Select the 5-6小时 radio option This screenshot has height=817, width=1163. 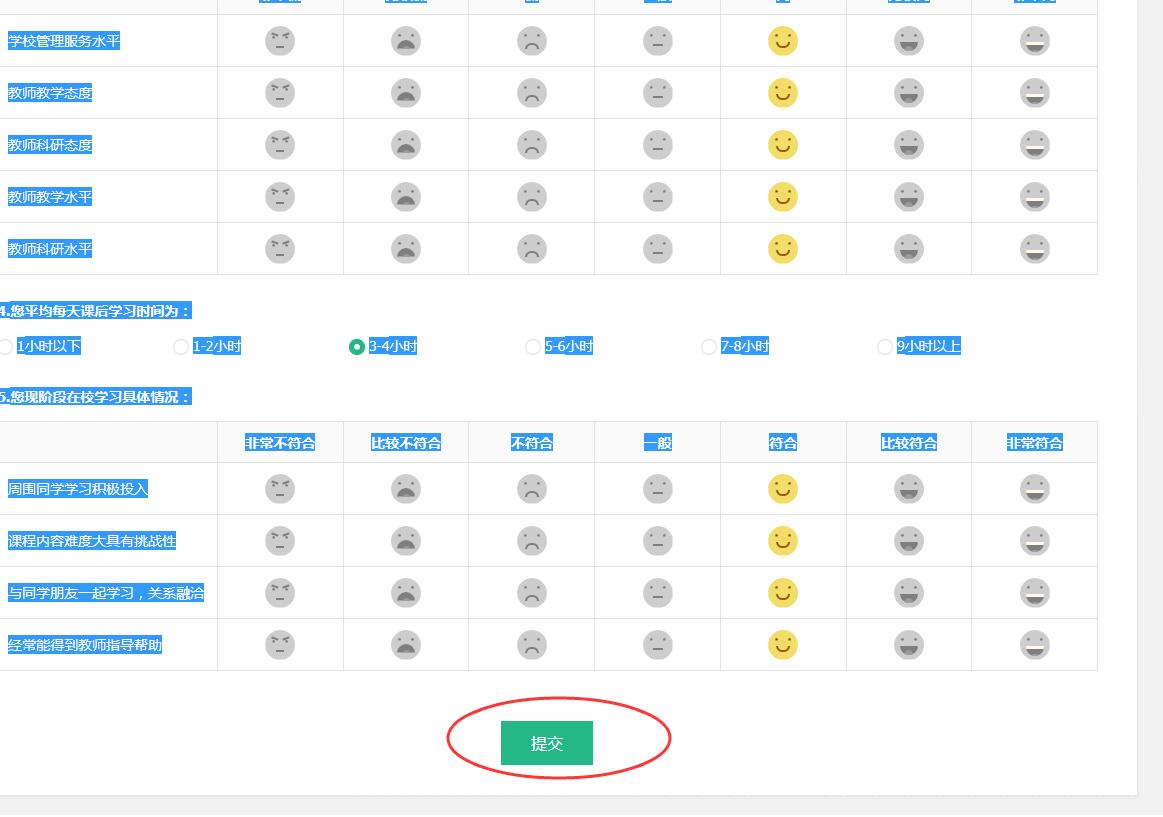click(533, 347)
